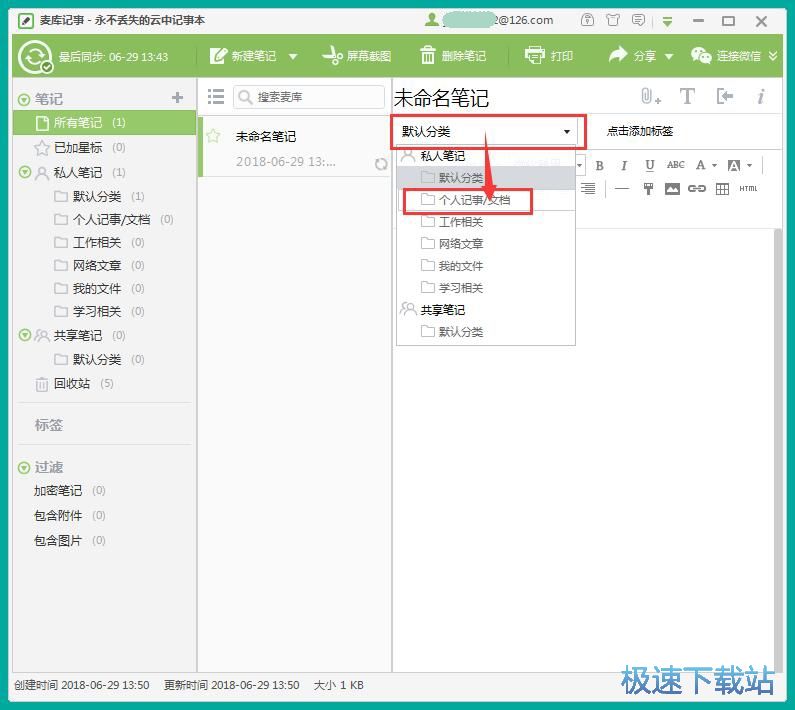Screen dimensions: 795x710
Task: Click the 分享 share button
Action: (632, 55)
